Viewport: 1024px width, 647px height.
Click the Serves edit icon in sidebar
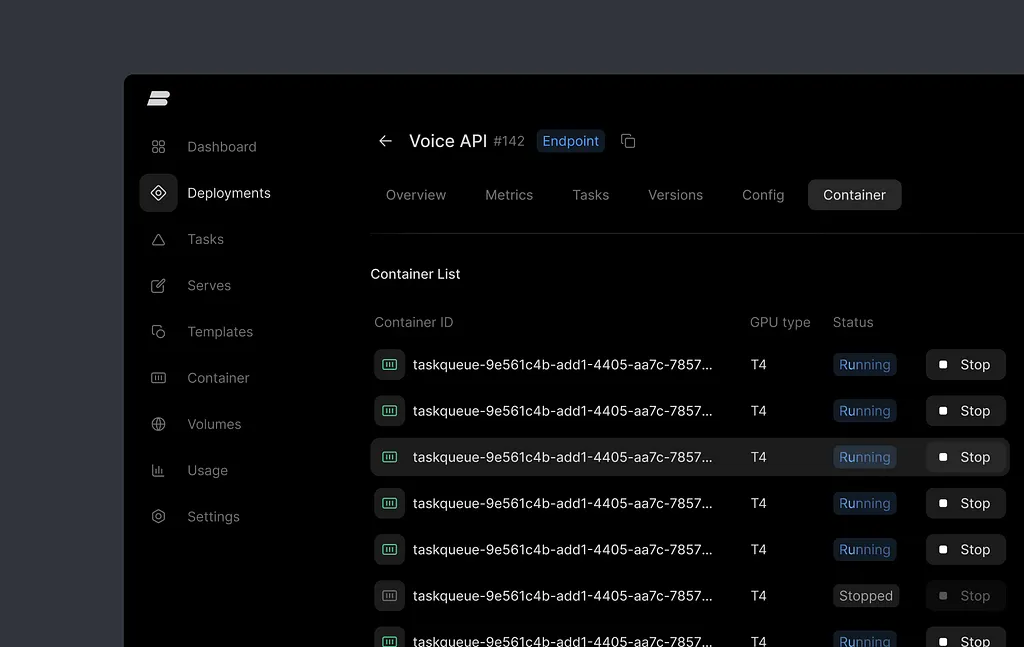click(158, 286)
